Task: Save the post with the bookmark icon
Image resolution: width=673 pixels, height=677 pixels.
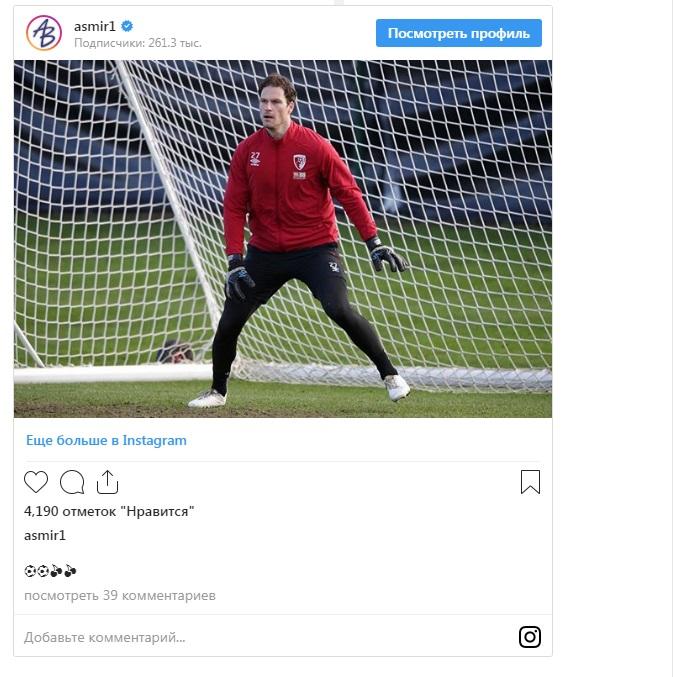Action: pos(530,482)
